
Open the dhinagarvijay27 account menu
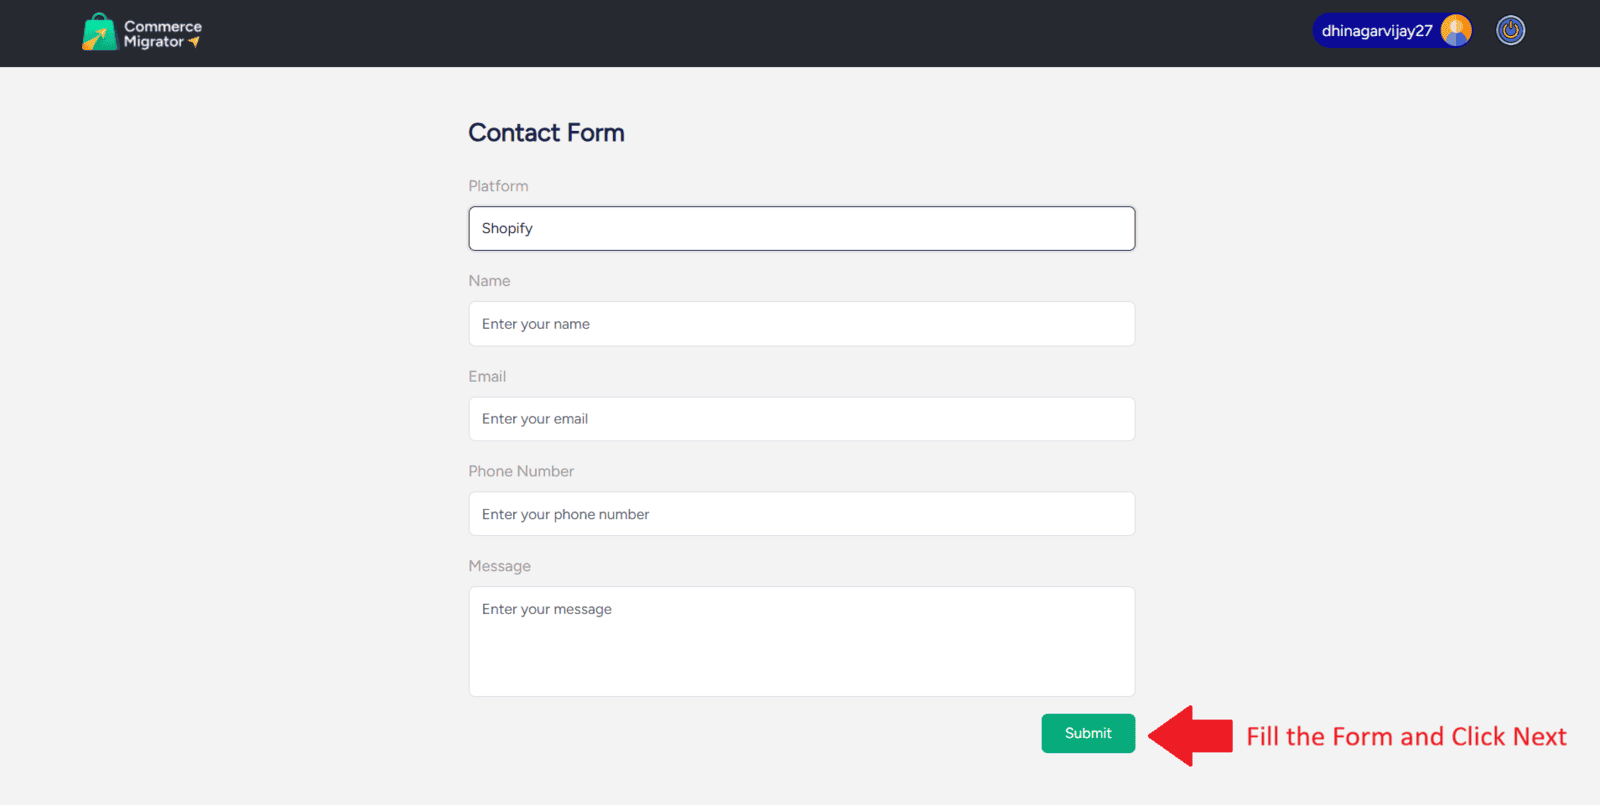pyautogui.click(x=1377, y=31)
